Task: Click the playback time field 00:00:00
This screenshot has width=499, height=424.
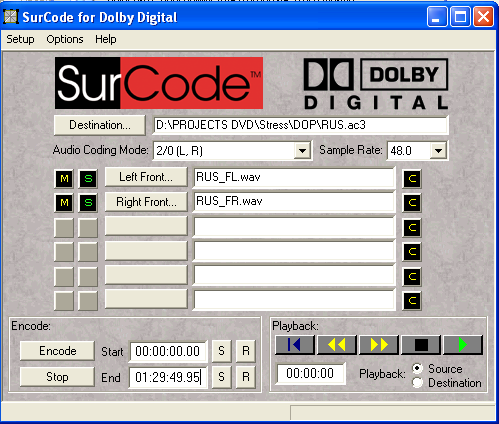Action: click(310, 373)
